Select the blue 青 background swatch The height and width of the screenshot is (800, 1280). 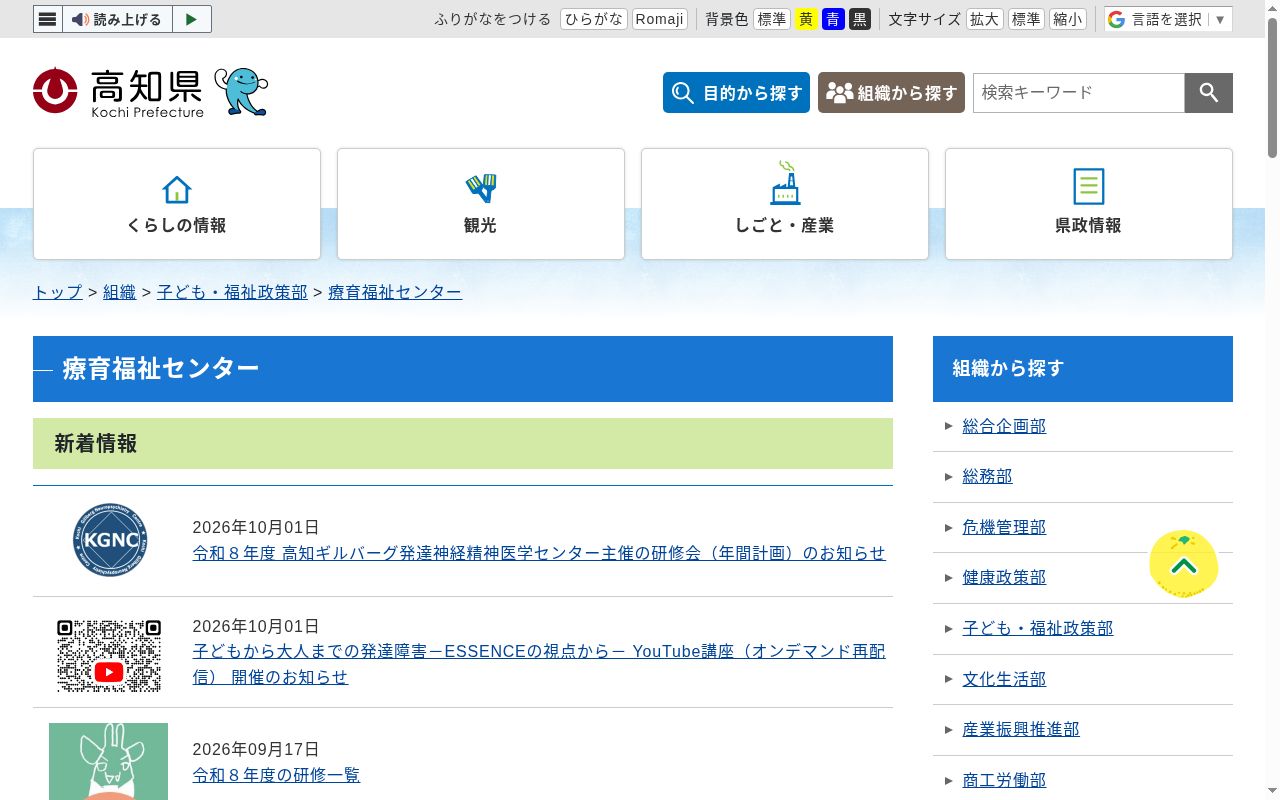pos(833,19)
